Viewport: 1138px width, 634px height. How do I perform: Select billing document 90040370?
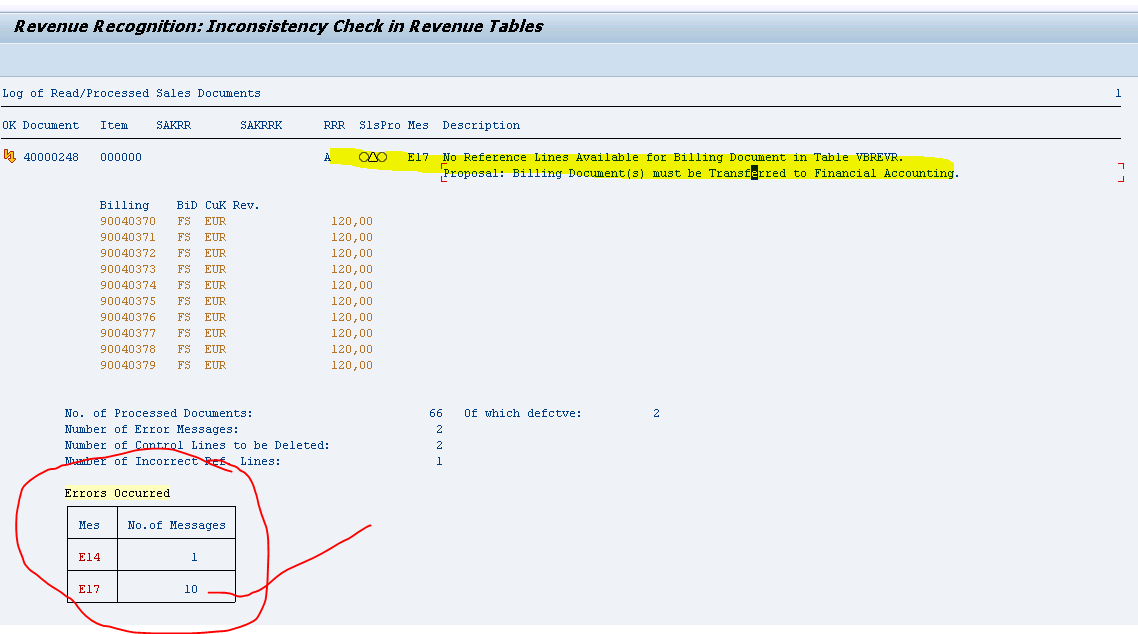pyautogui.click(x=128, y=221)
